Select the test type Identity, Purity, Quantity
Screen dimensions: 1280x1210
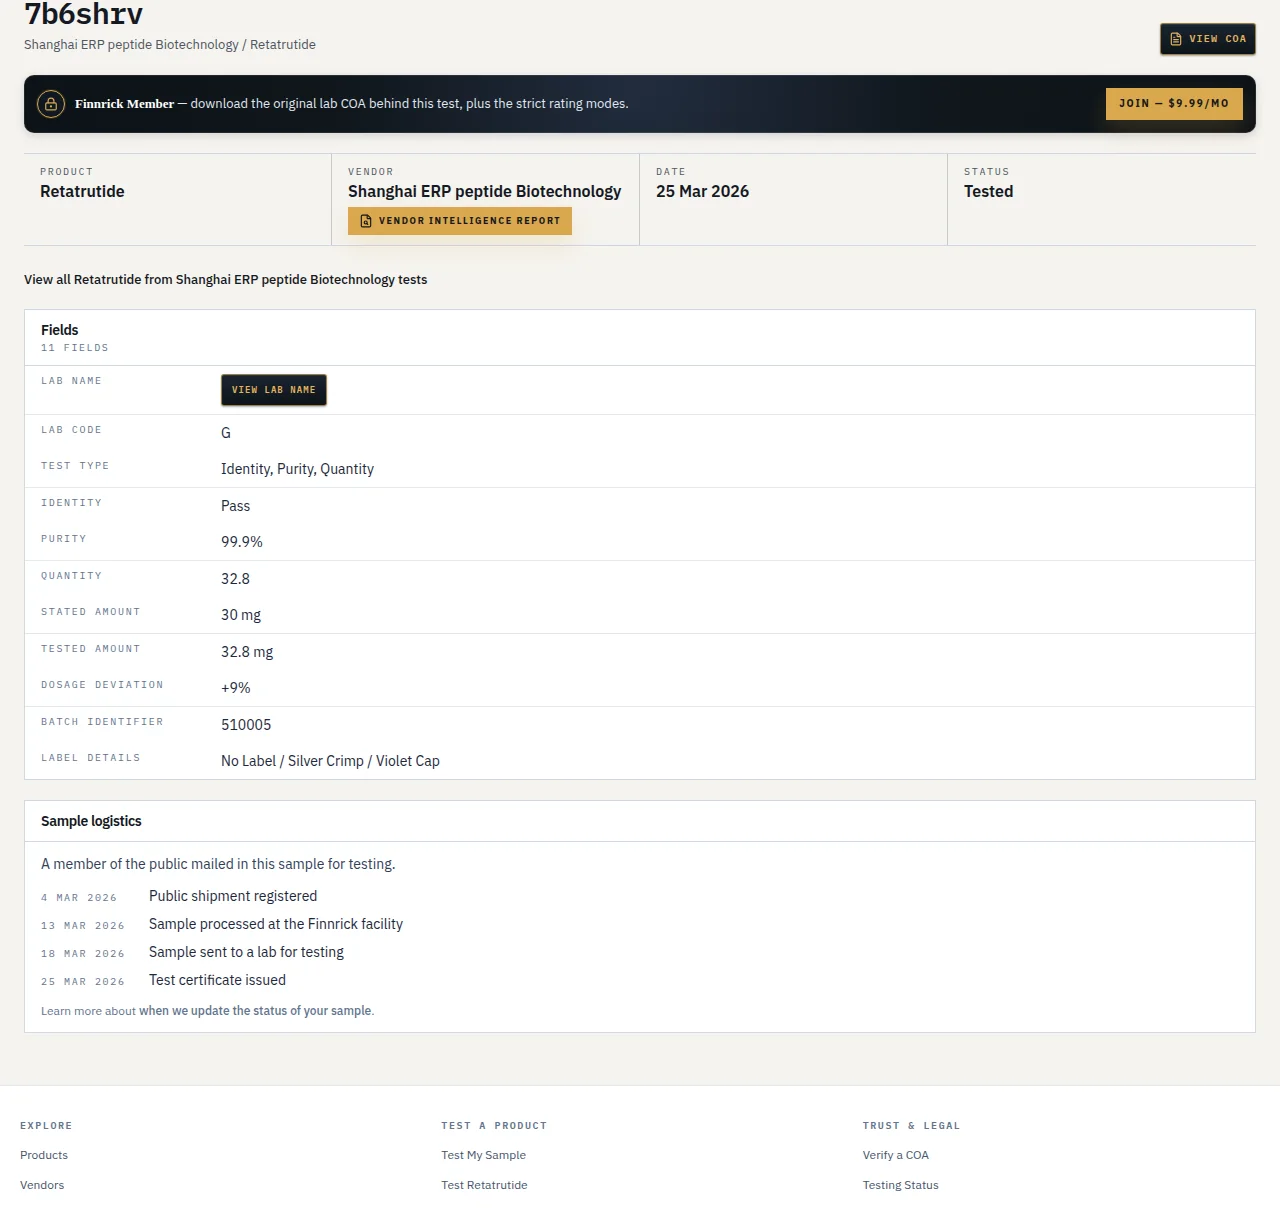pos(297,469)
